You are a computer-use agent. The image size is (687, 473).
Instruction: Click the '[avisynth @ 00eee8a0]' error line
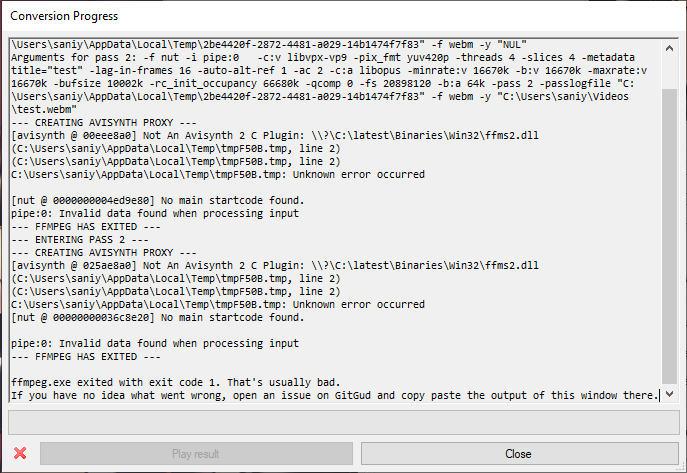(x=275, y=135)
